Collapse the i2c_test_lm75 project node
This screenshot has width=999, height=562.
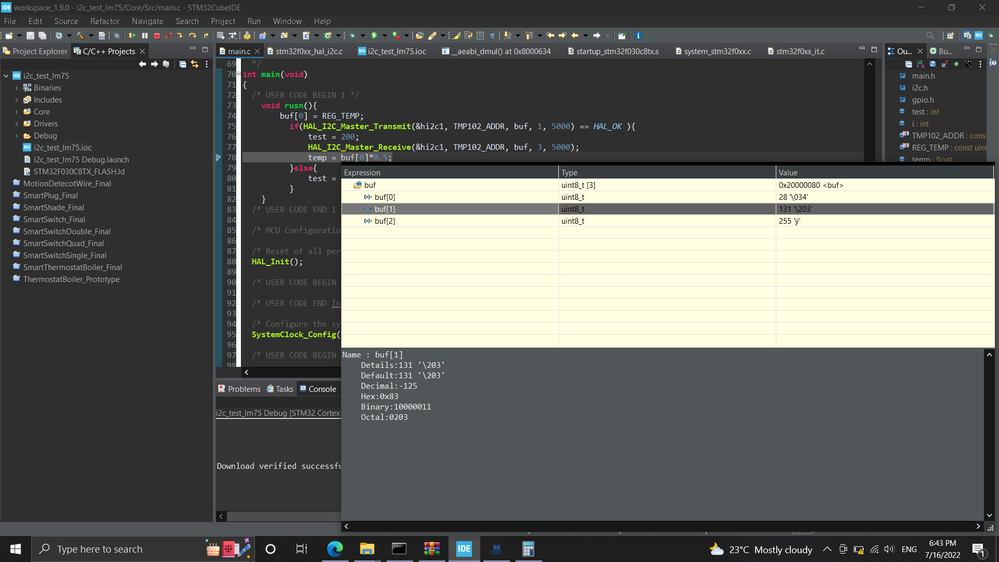pyautogui.click(x=6, y=76)
